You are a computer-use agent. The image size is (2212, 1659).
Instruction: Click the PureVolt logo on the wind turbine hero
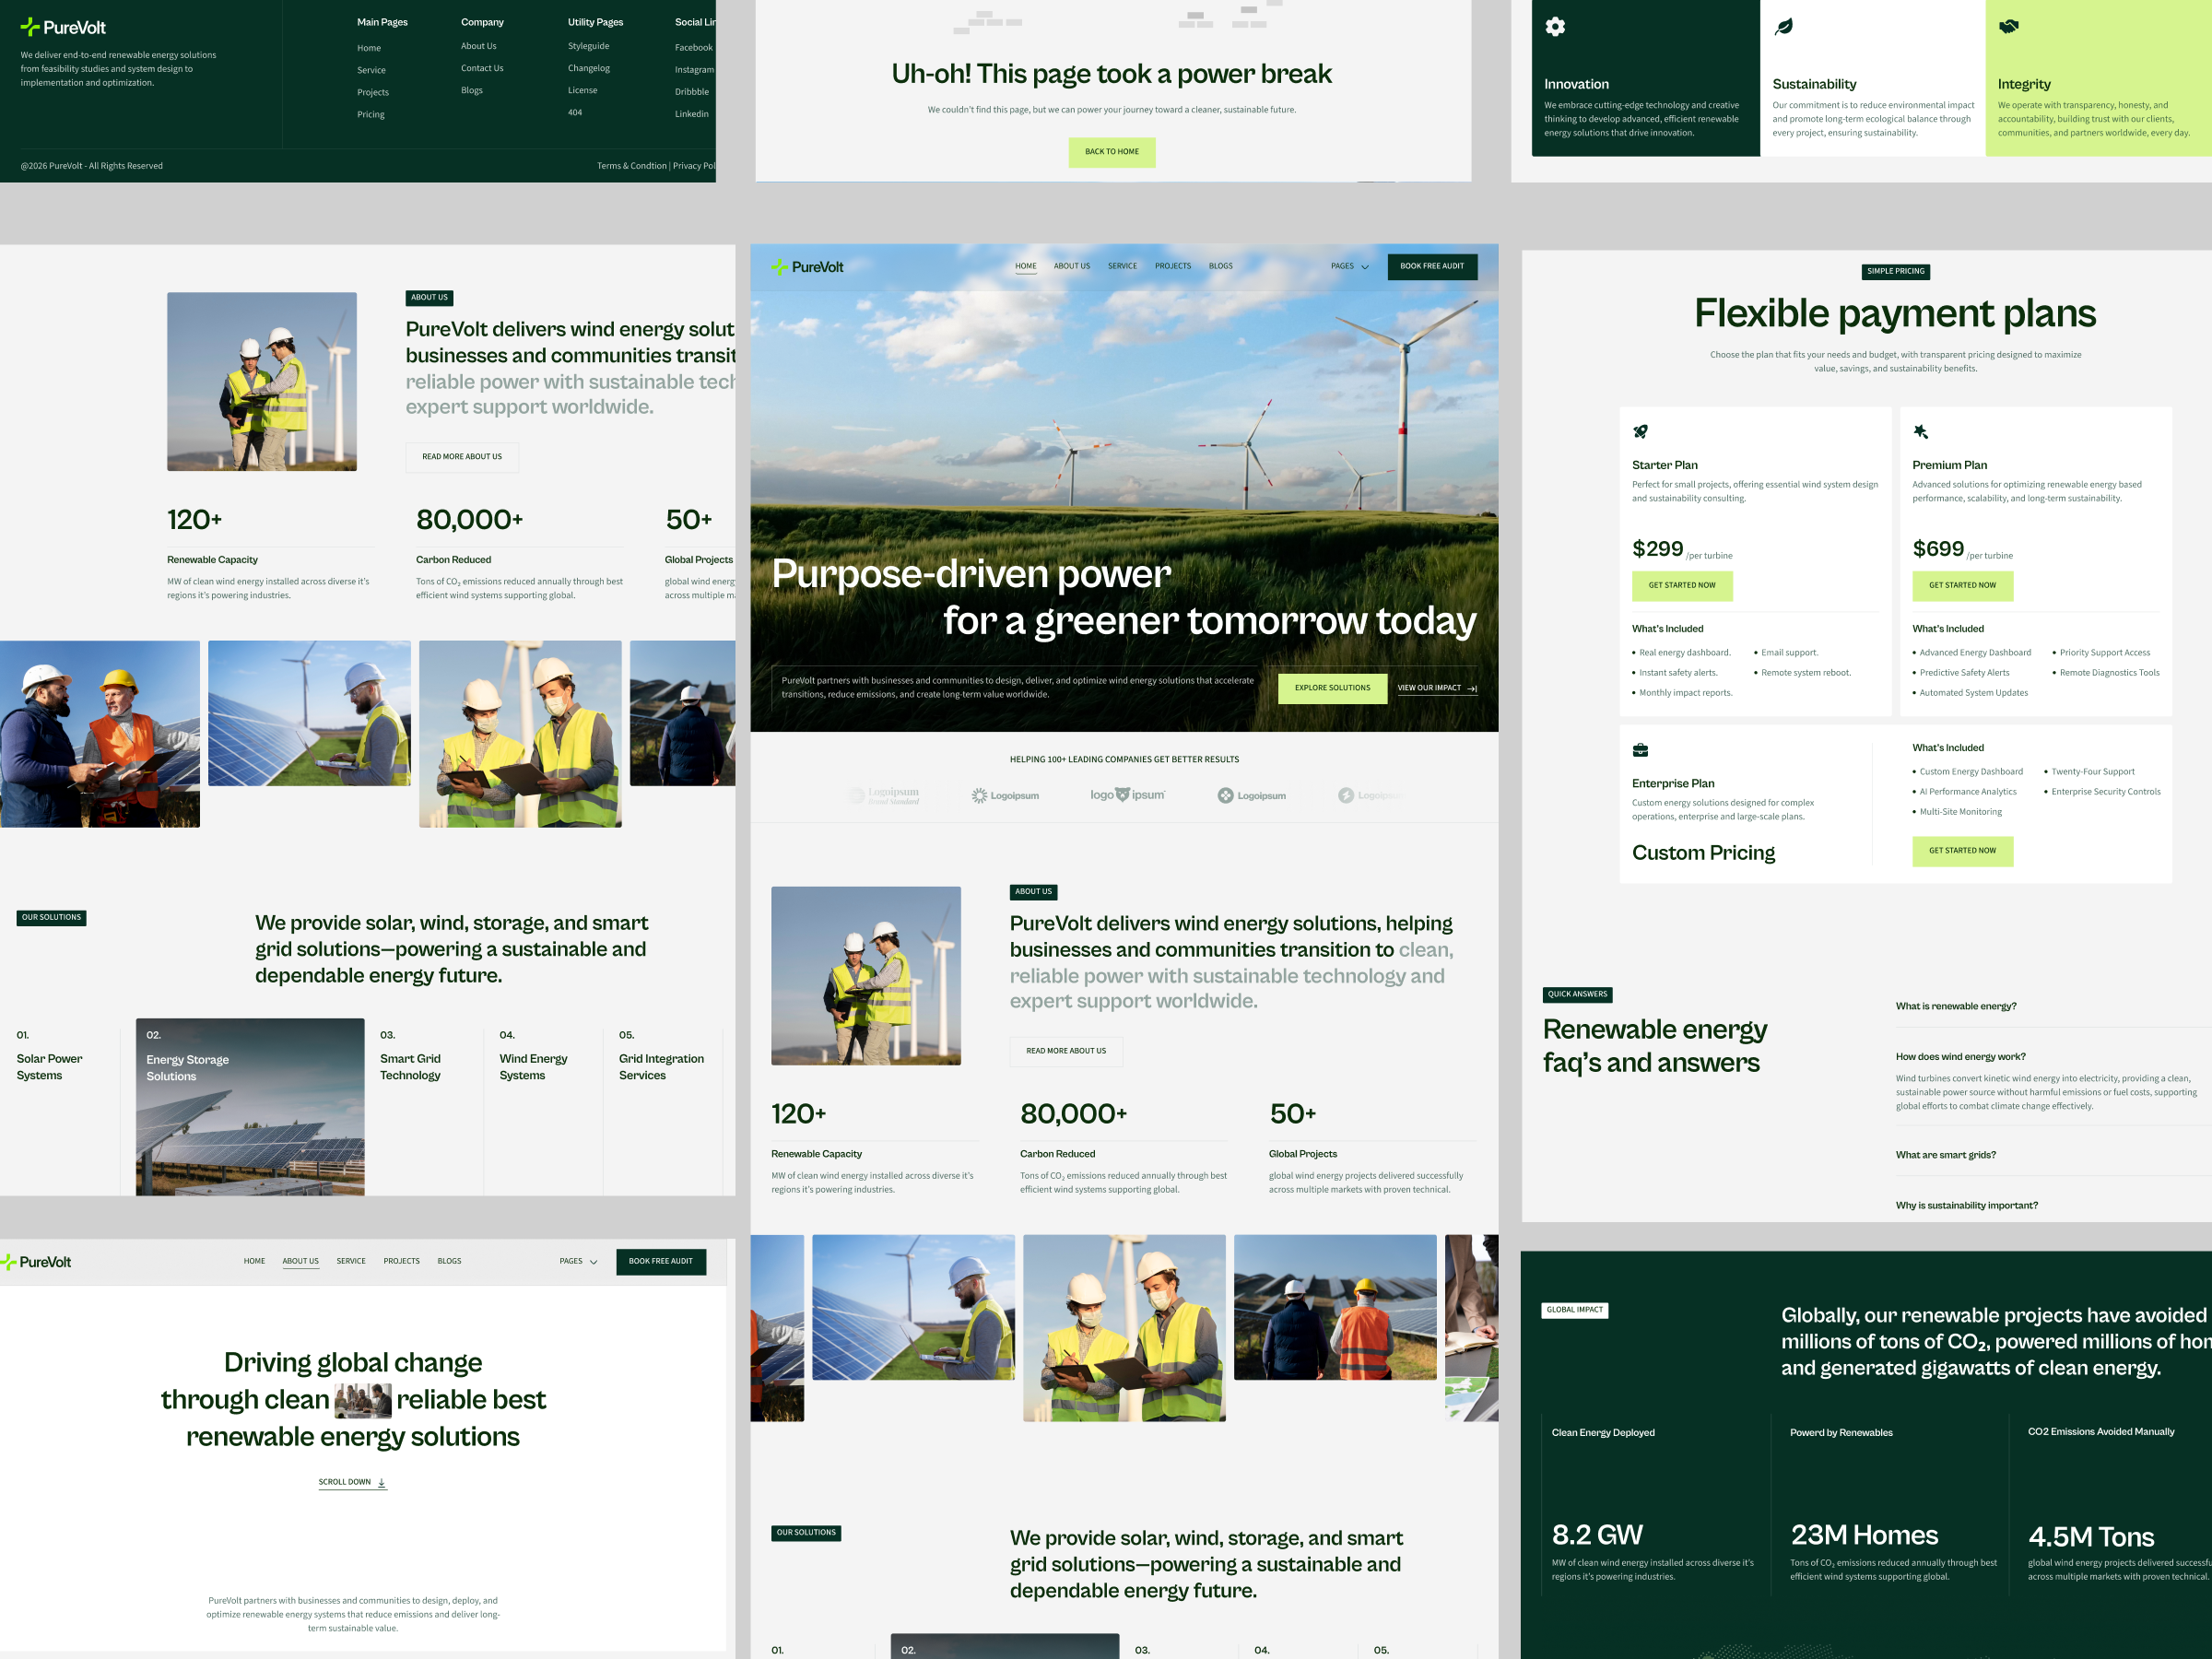coord(807,267)
